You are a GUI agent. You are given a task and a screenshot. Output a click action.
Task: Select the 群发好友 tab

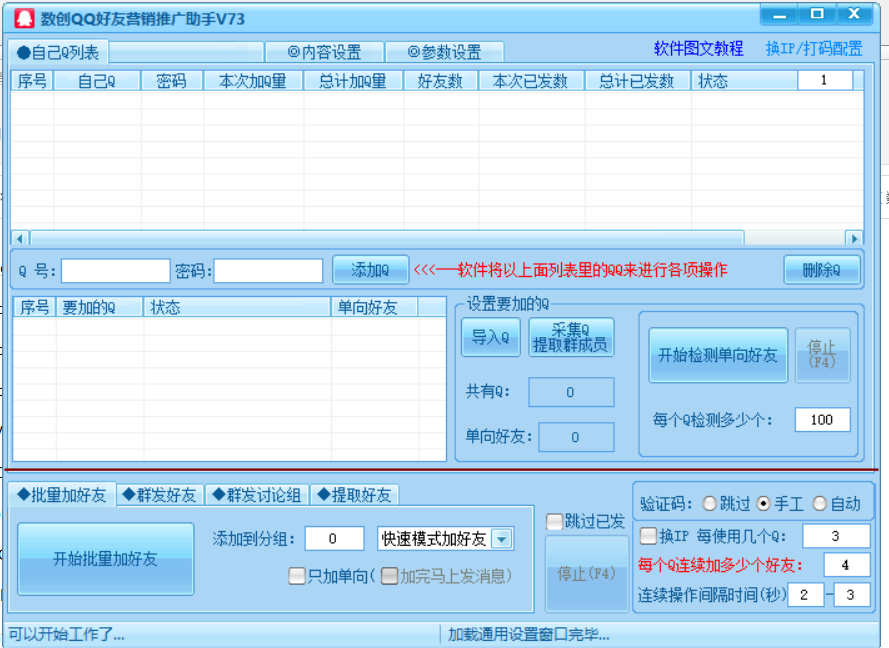coord(162,495)
